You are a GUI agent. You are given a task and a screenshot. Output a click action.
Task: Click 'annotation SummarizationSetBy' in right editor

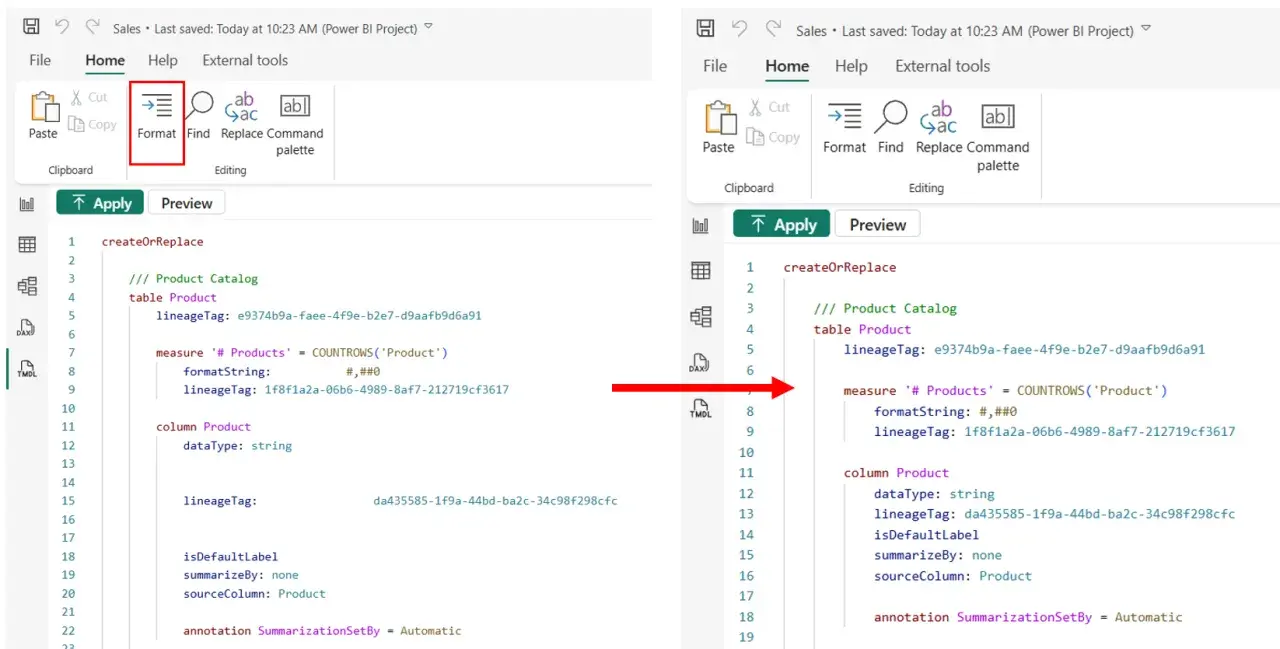coord(983,617)
